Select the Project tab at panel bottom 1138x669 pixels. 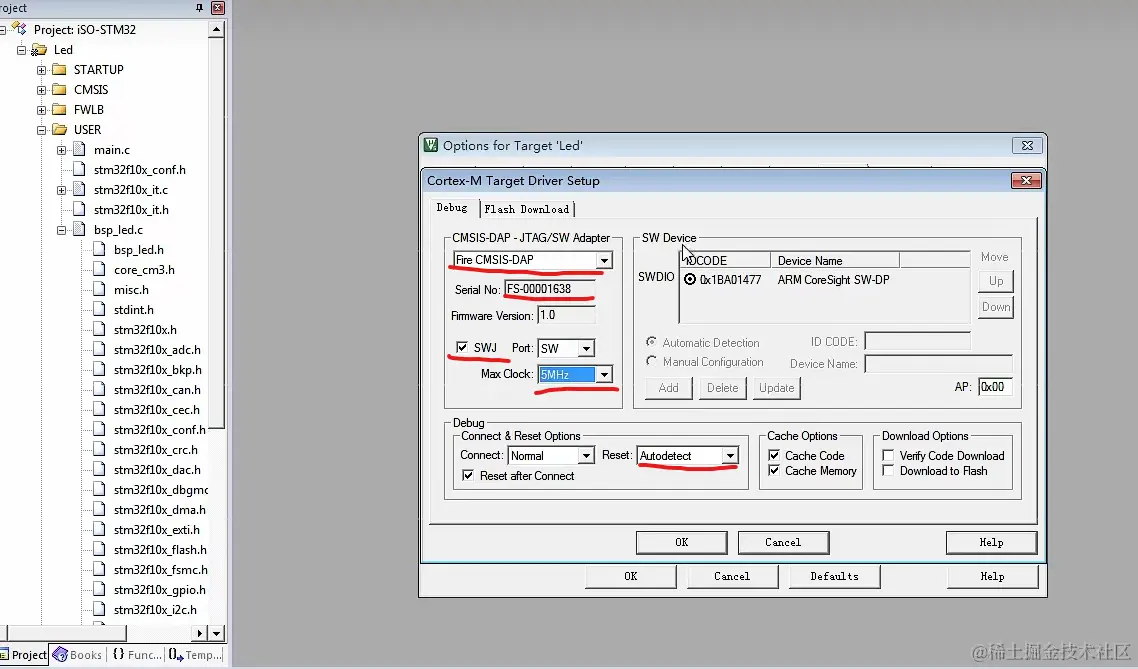pyautogui.click(x=24, y=654)
